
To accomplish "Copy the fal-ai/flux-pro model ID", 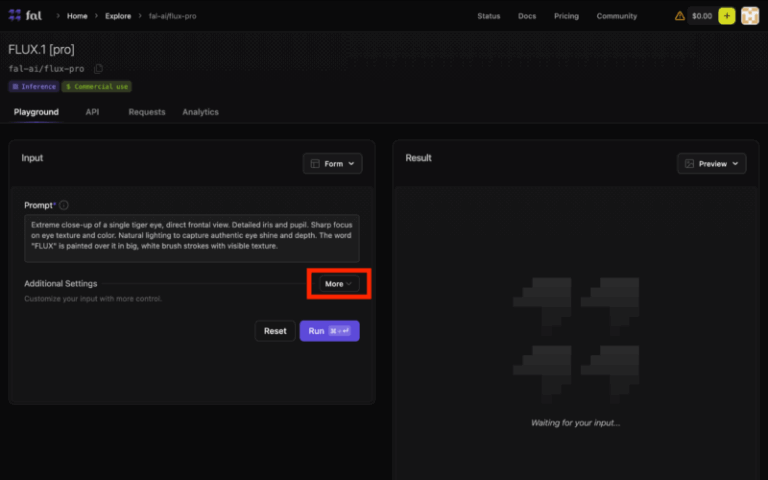I will click(x=98, y=69).
